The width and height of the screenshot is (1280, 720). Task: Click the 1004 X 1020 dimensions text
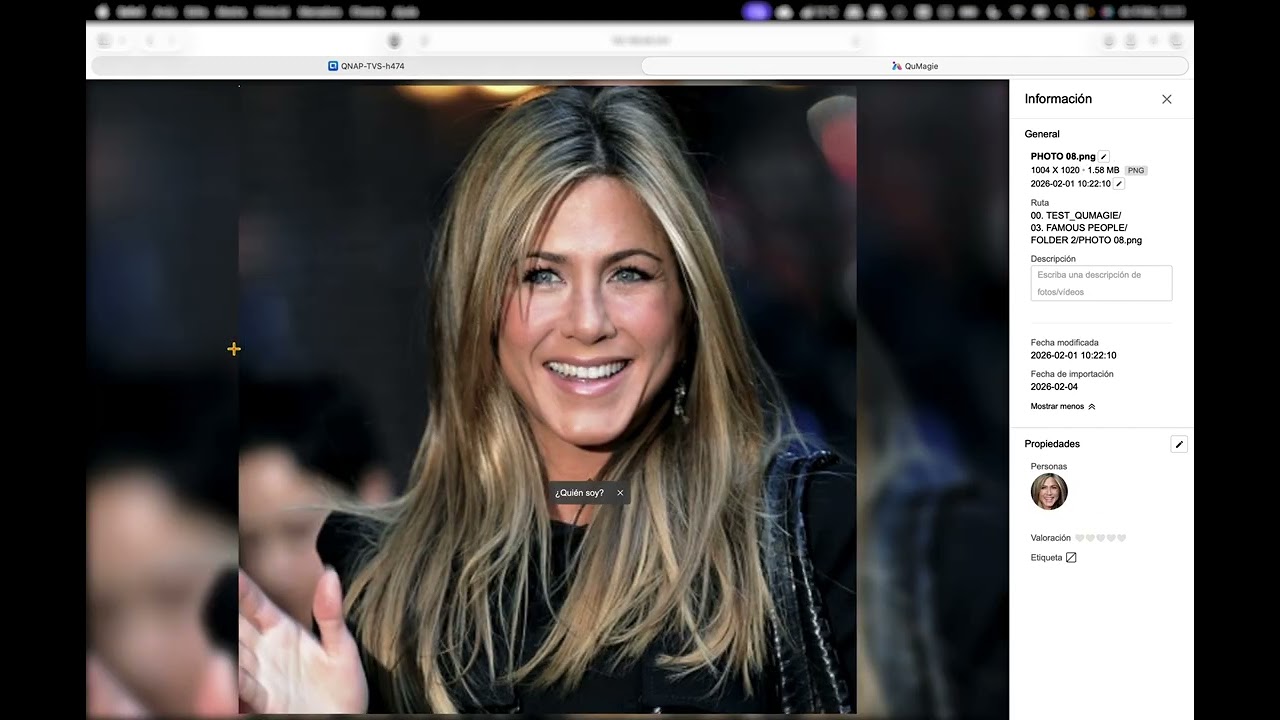1055,170
